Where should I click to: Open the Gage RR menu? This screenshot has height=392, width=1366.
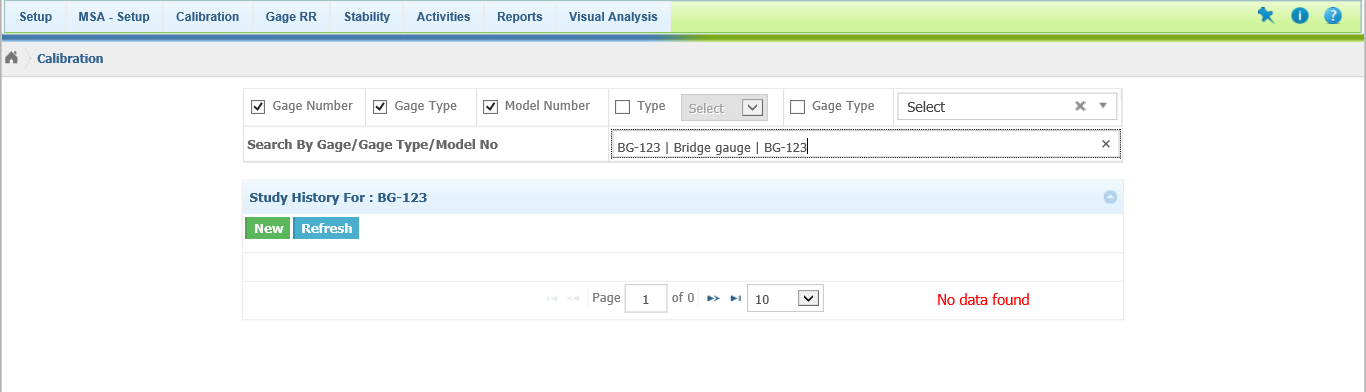(x=292, y=17)
